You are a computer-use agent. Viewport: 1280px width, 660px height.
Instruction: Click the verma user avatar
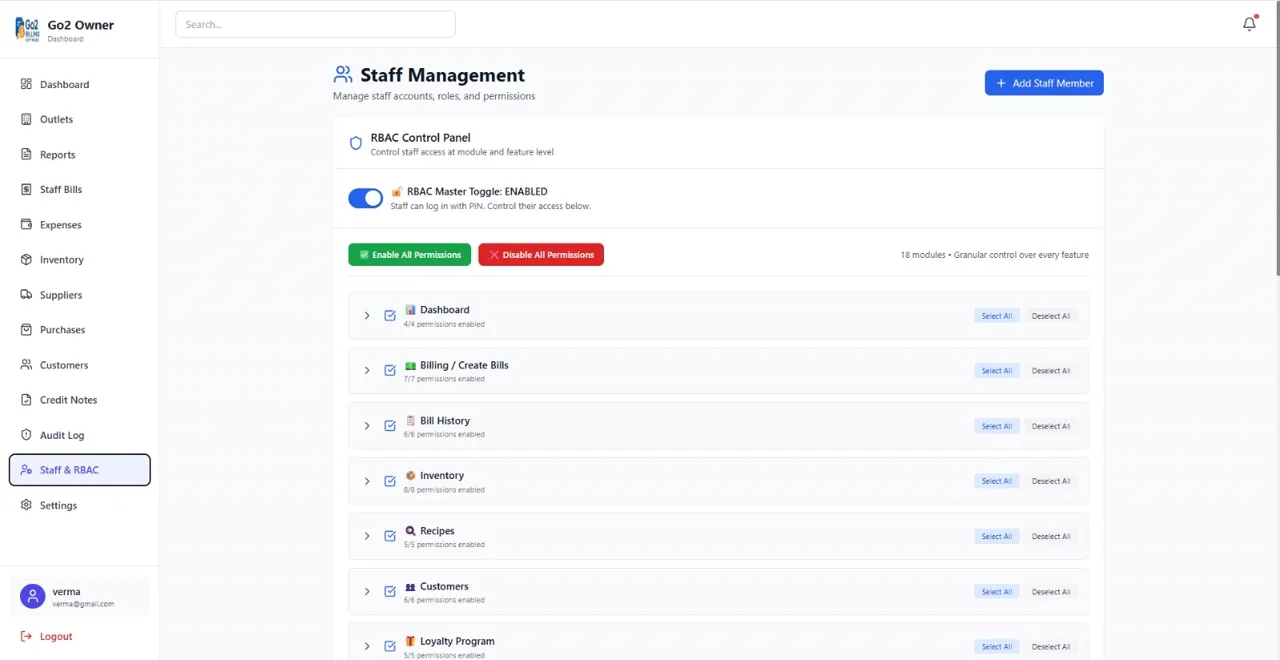[33, 596]
